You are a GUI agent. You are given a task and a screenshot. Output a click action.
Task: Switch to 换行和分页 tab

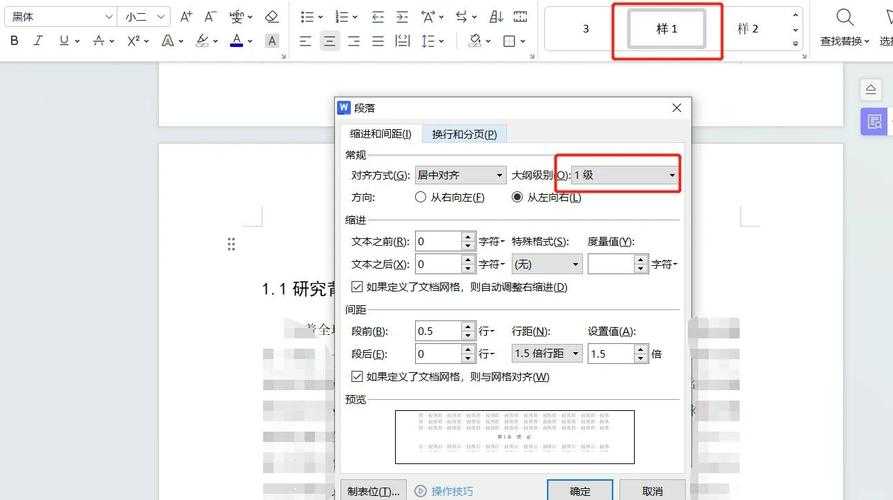tap(464, 134)
